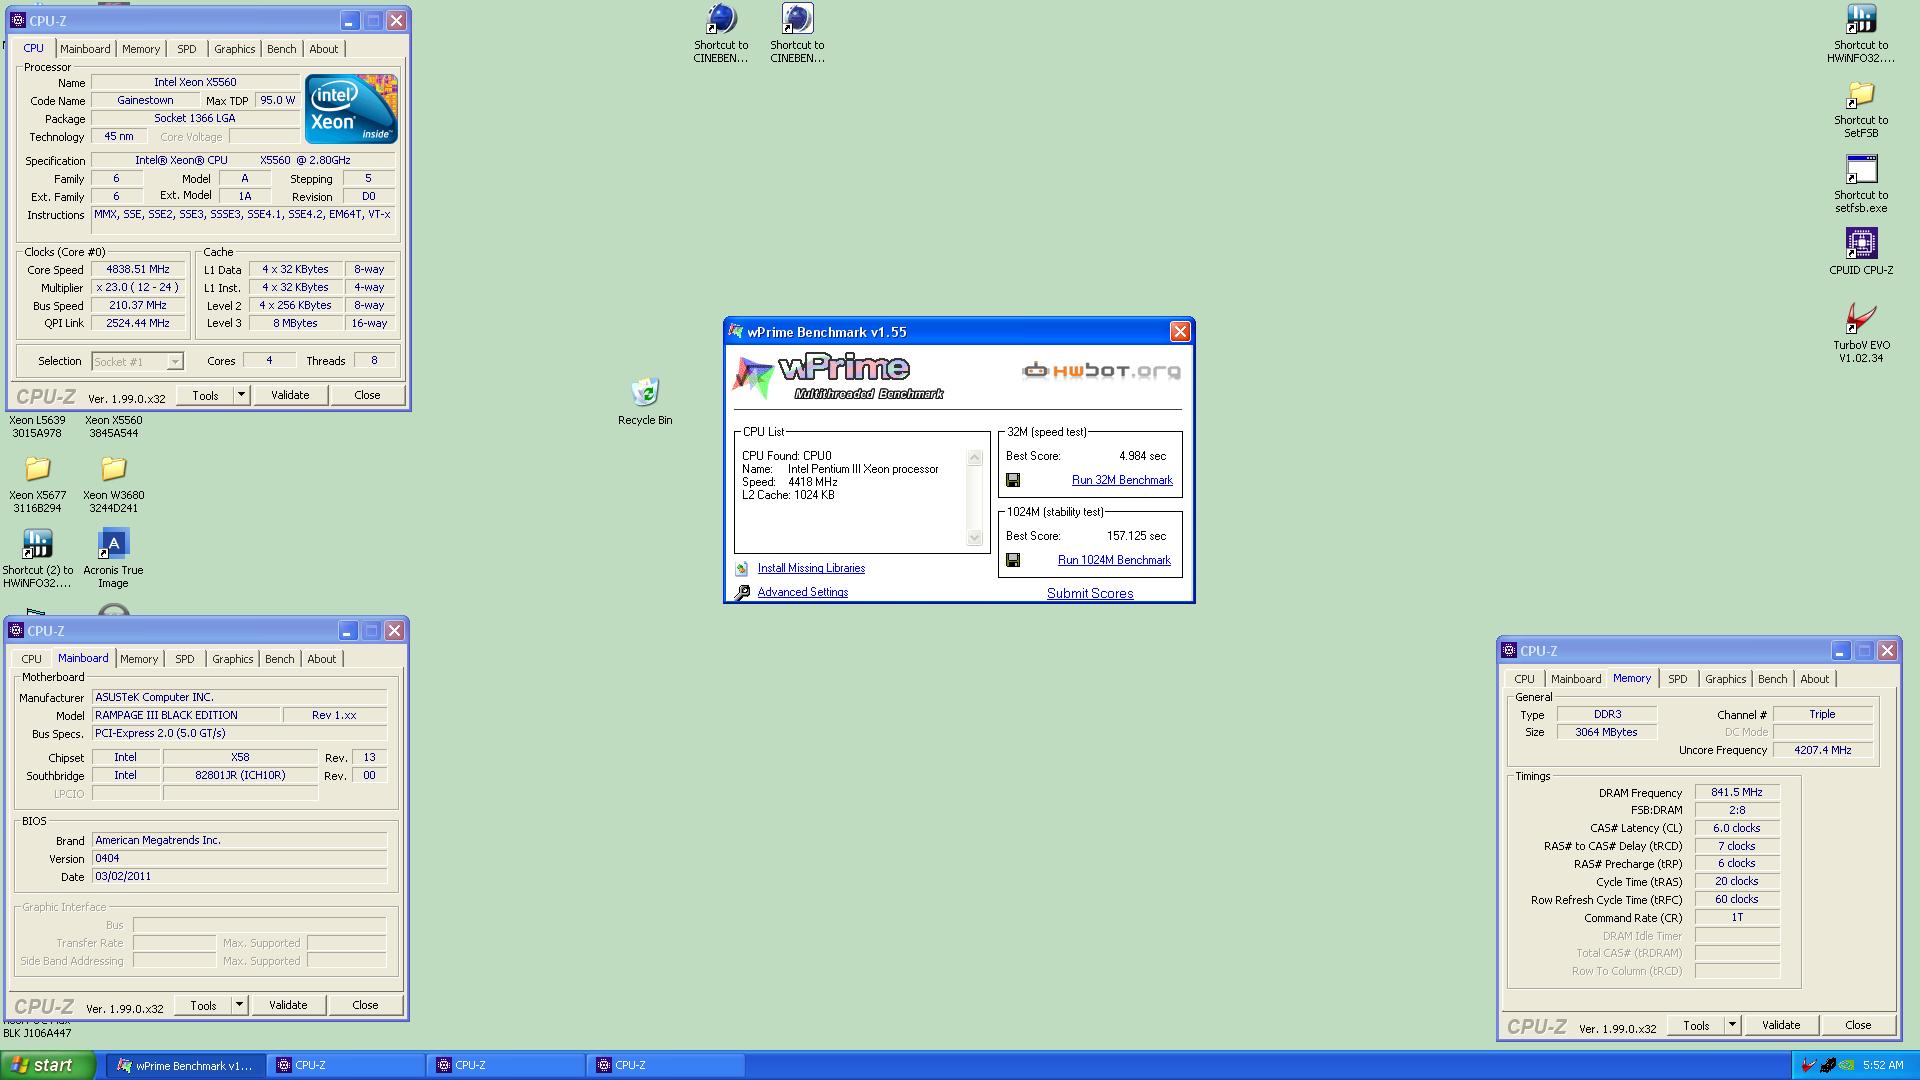Click Validate in top CPU-Z window
The height and width of the screenshot is (1080, 1920).
[290, 395]
